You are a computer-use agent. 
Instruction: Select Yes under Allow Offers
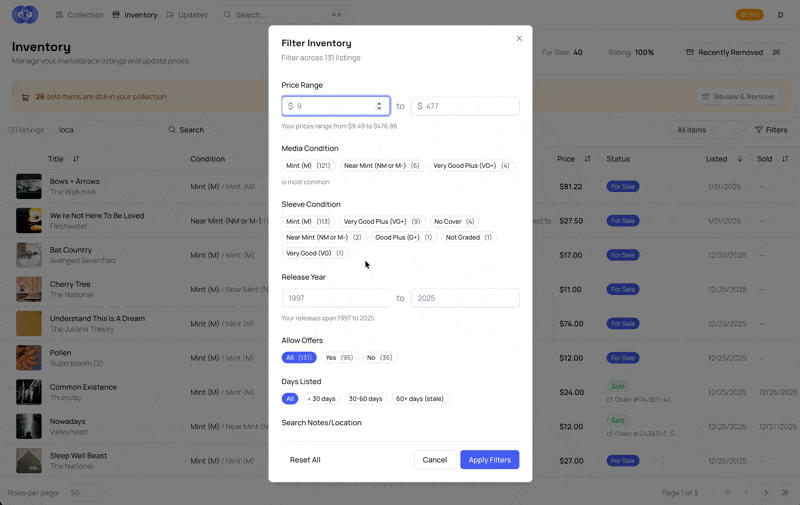pyautogui.click(x=339, y=357)
